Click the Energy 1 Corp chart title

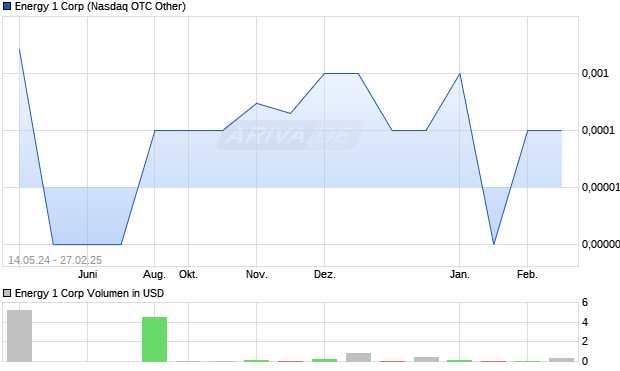(x=100, y=6)
